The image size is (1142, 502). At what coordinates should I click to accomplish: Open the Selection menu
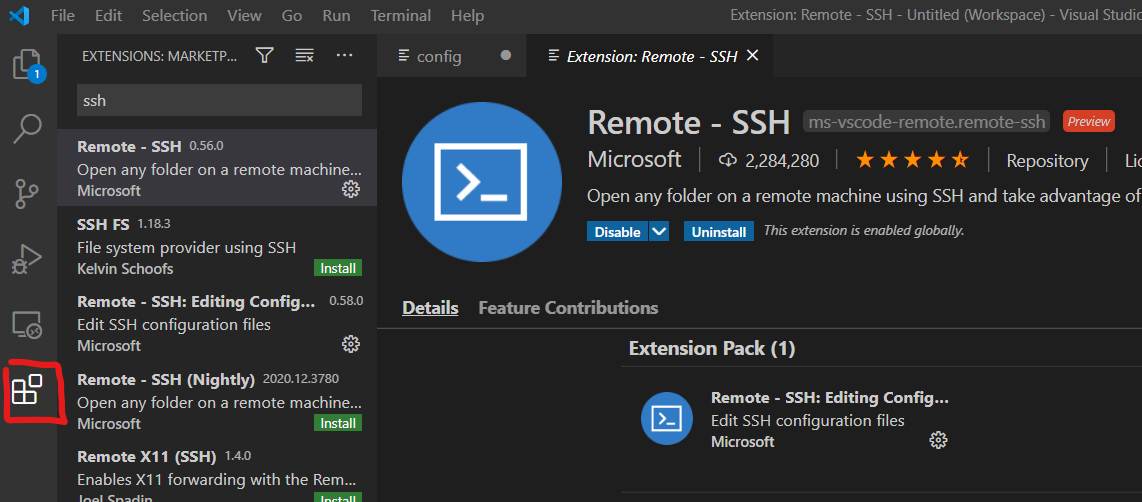pyautogui.click(x=174, y=15)
